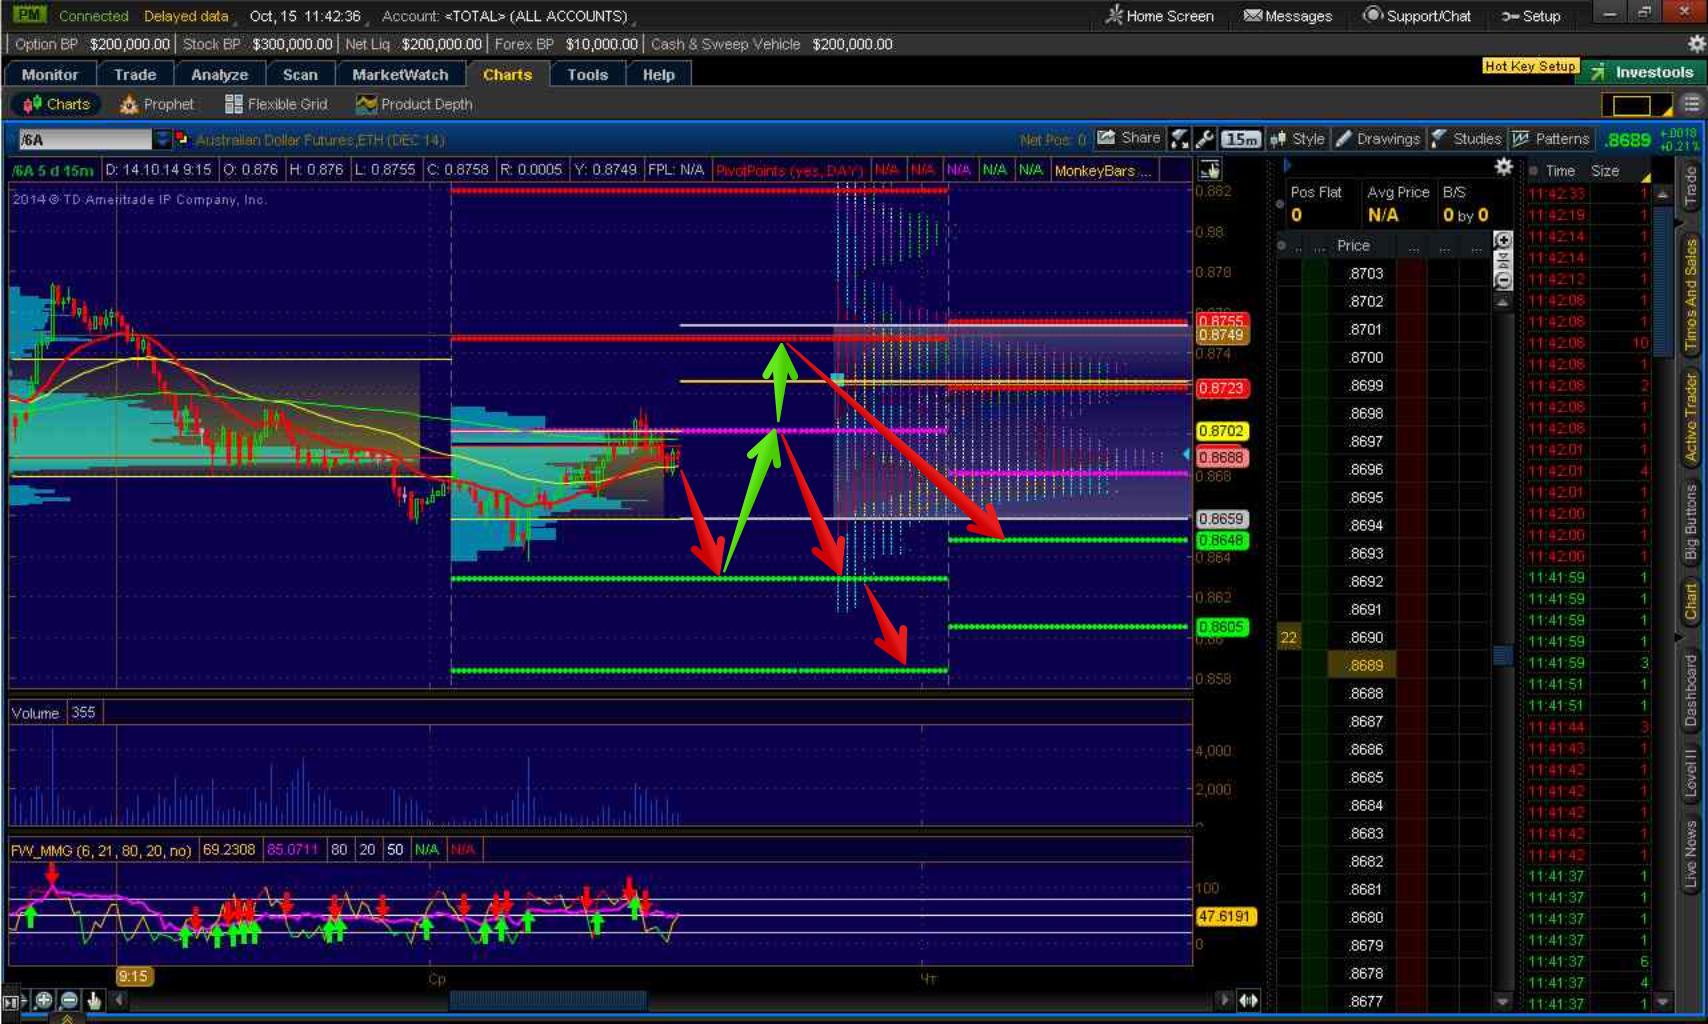1708x1024 pixels.
Task: Switch to the Monitor tab
Action: coord(50,74)
